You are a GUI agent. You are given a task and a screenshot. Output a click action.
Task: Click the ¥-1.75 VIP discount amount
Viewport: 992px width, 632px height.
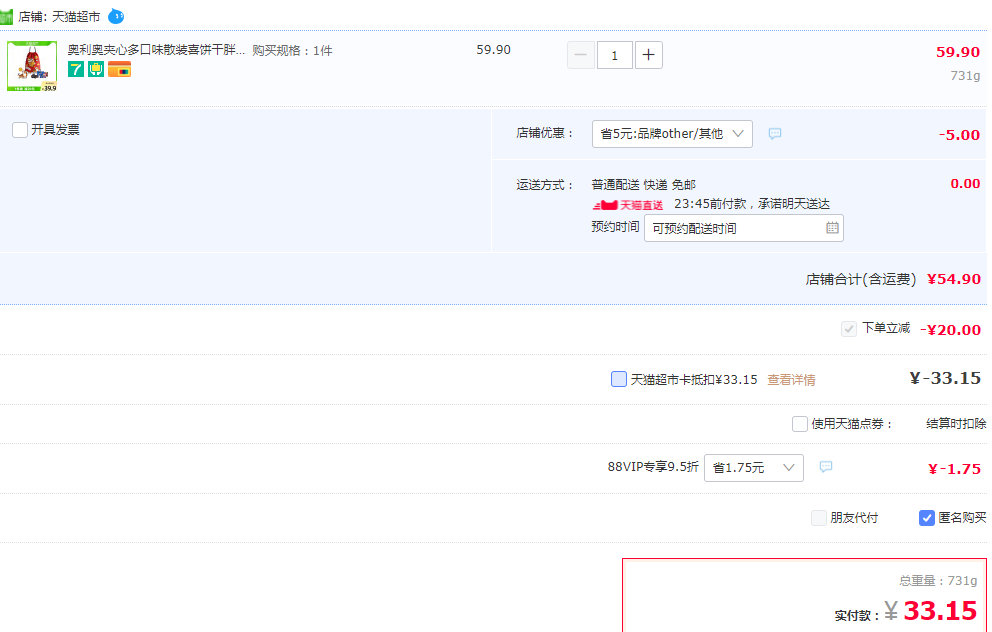point(954,469)
